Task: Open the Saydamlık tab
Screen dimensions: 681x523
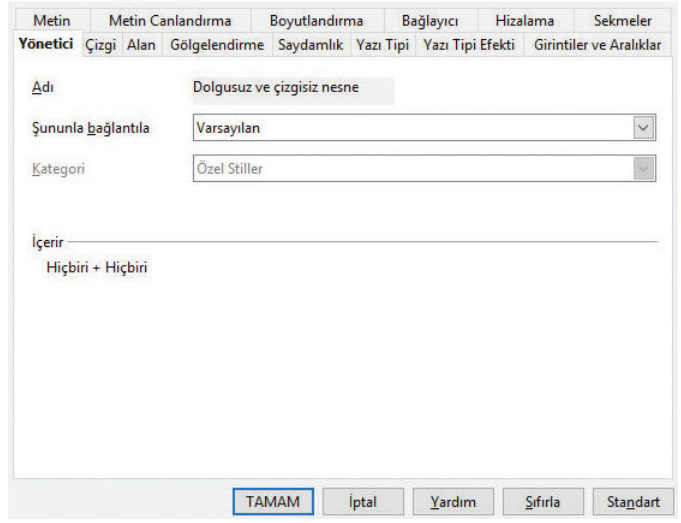Action: 310,46
